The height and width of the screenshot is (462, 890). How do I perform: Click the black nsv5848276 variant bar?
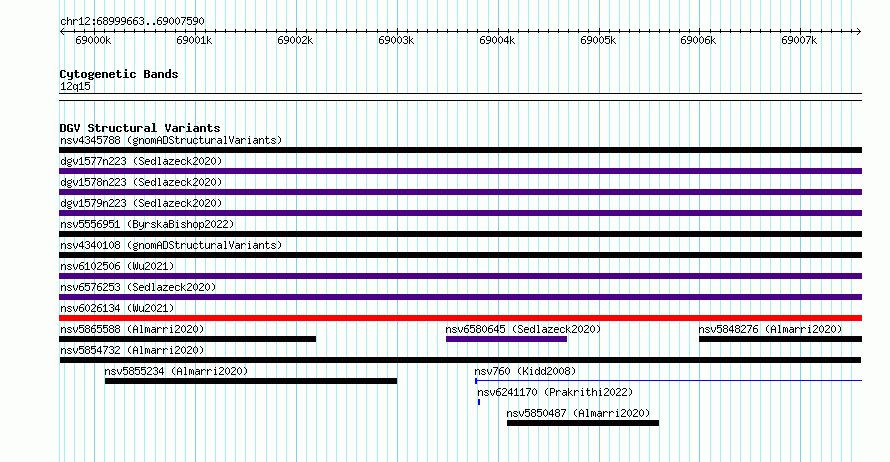[780, 339]
